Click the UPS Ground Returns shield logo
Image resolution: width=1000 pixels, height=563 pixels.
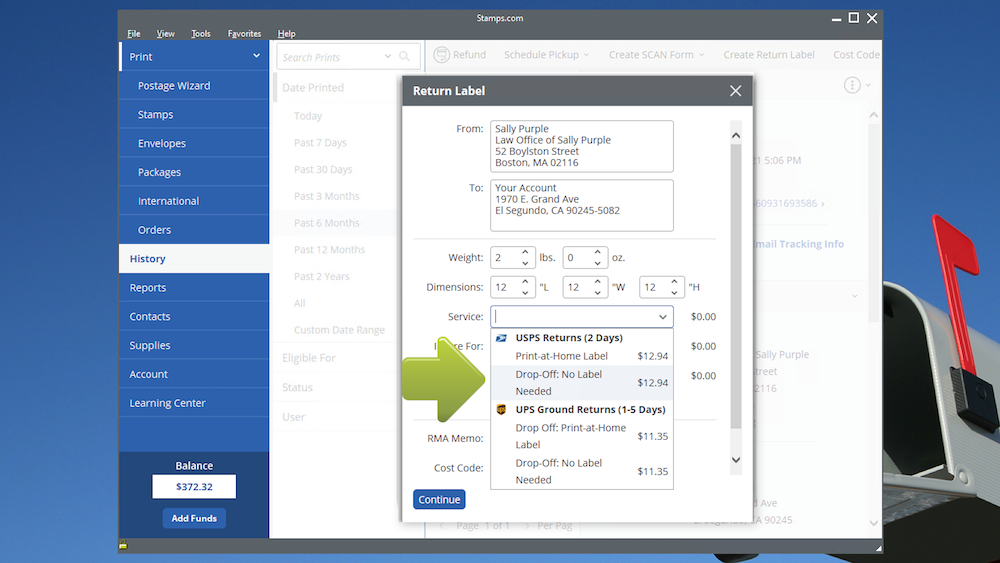pyautogui.click(x=502, y=410)
